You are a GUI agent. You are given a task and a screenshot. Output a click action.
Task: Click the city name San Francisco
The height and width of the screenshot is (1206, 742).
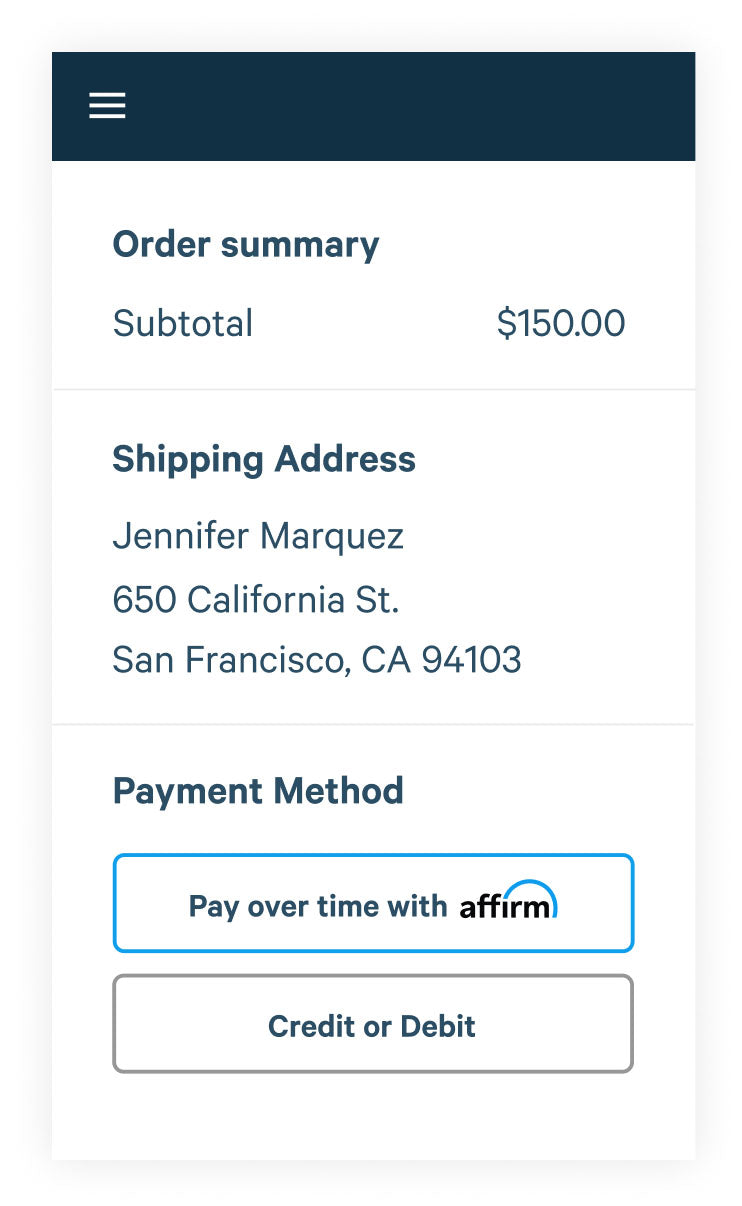(x=229, y=660)
